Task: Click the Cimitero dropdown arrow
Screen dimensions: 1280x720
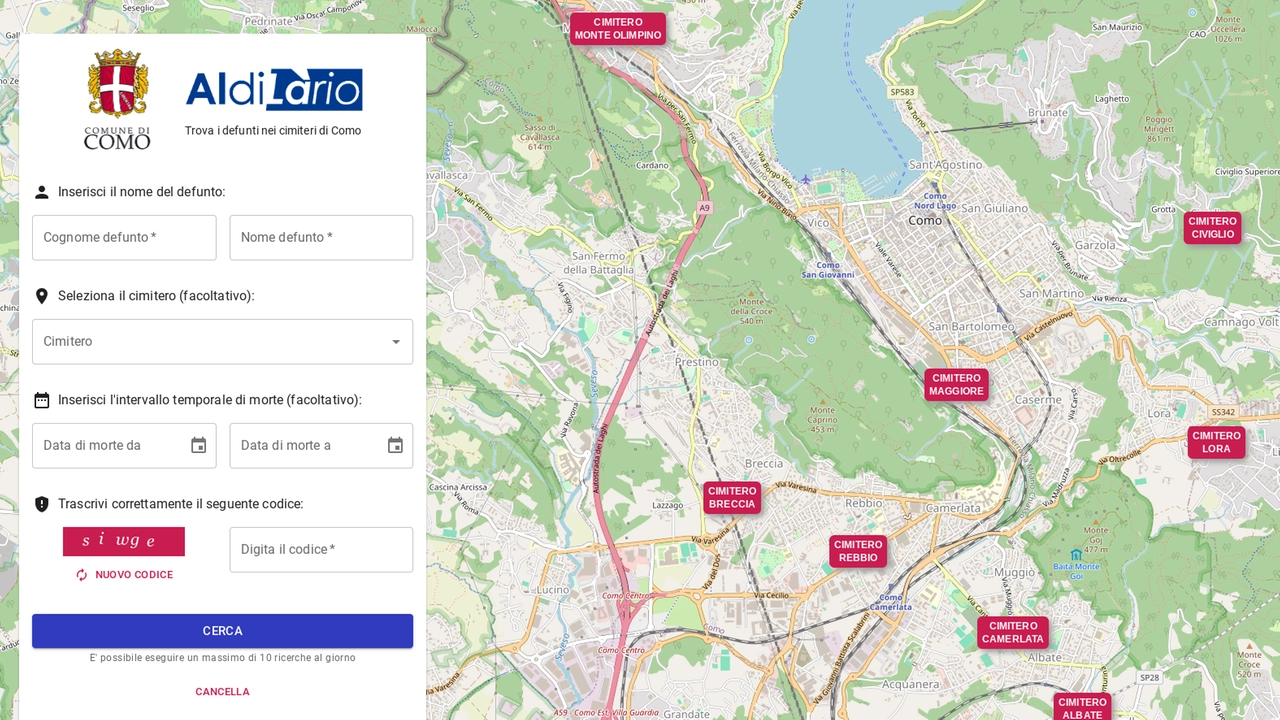Action: [x=395, y=342]
